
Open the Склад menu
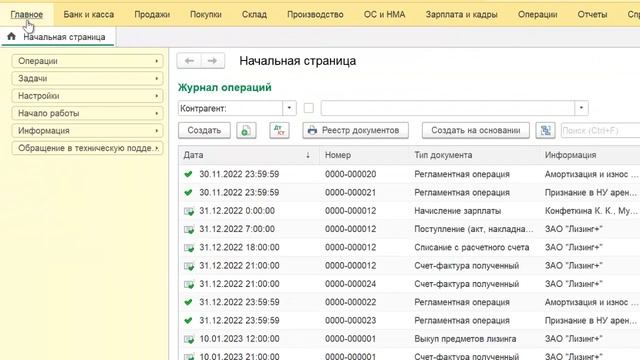[x=254, y=14]
